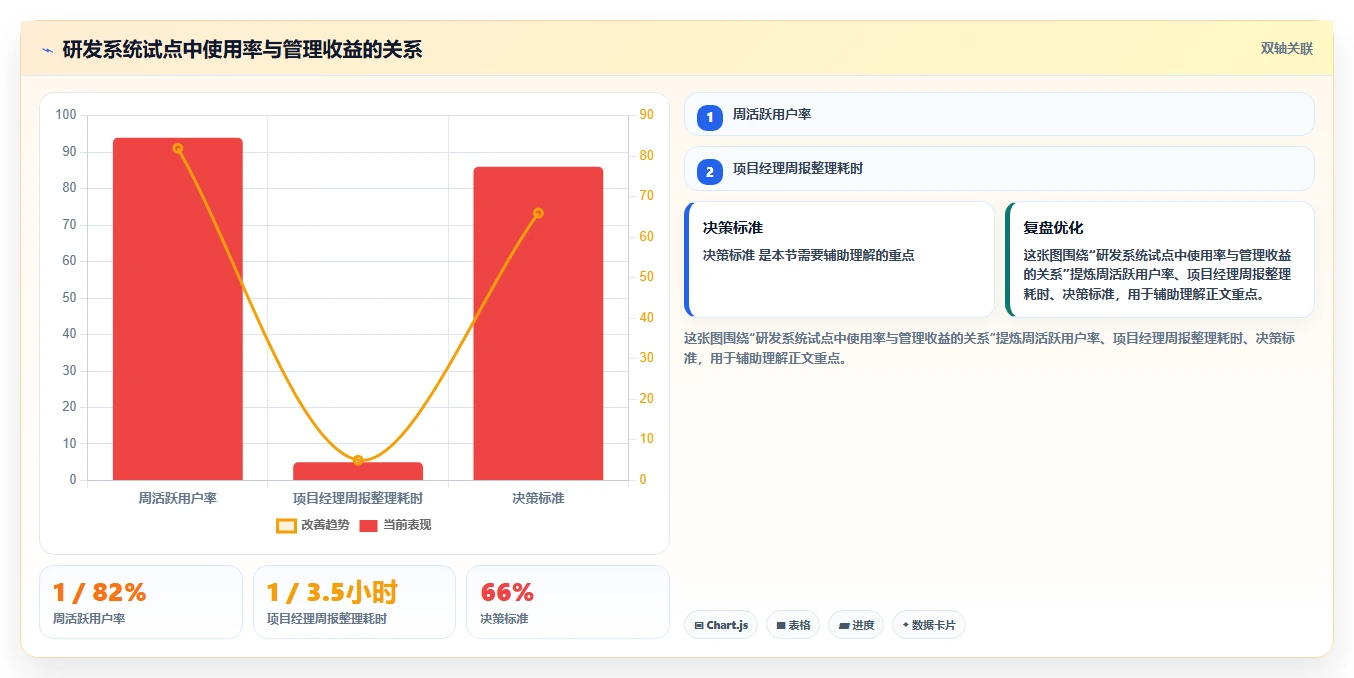Click the line point at 项目经理周报整理耗时
Screen dimensions: 1354x678
point(358,460)
